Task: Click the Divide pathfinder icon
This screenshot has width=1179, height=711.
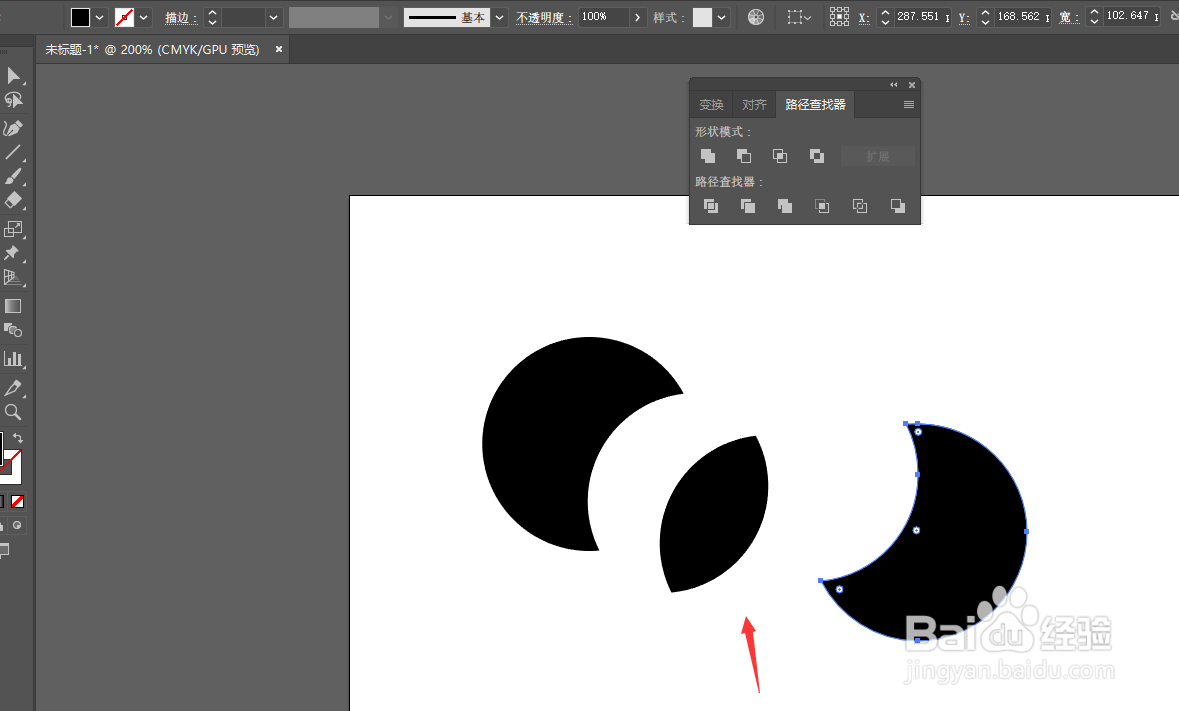Action: click(711, 206)
